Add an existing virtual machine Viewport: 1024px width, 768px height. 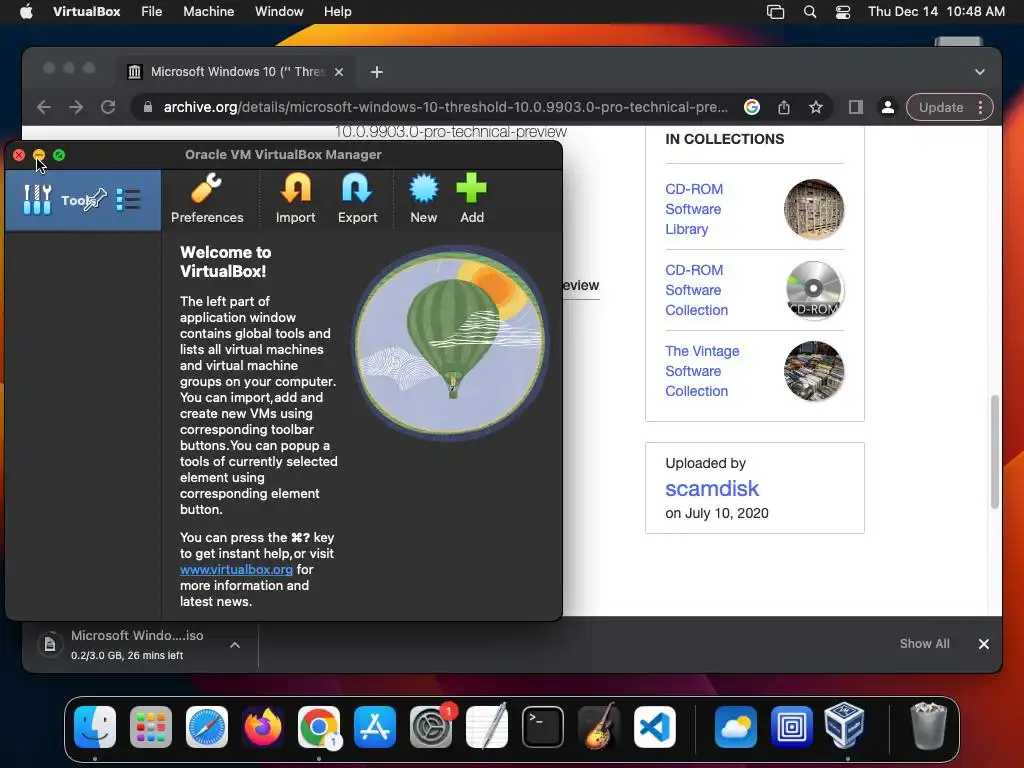pos(472,199)
